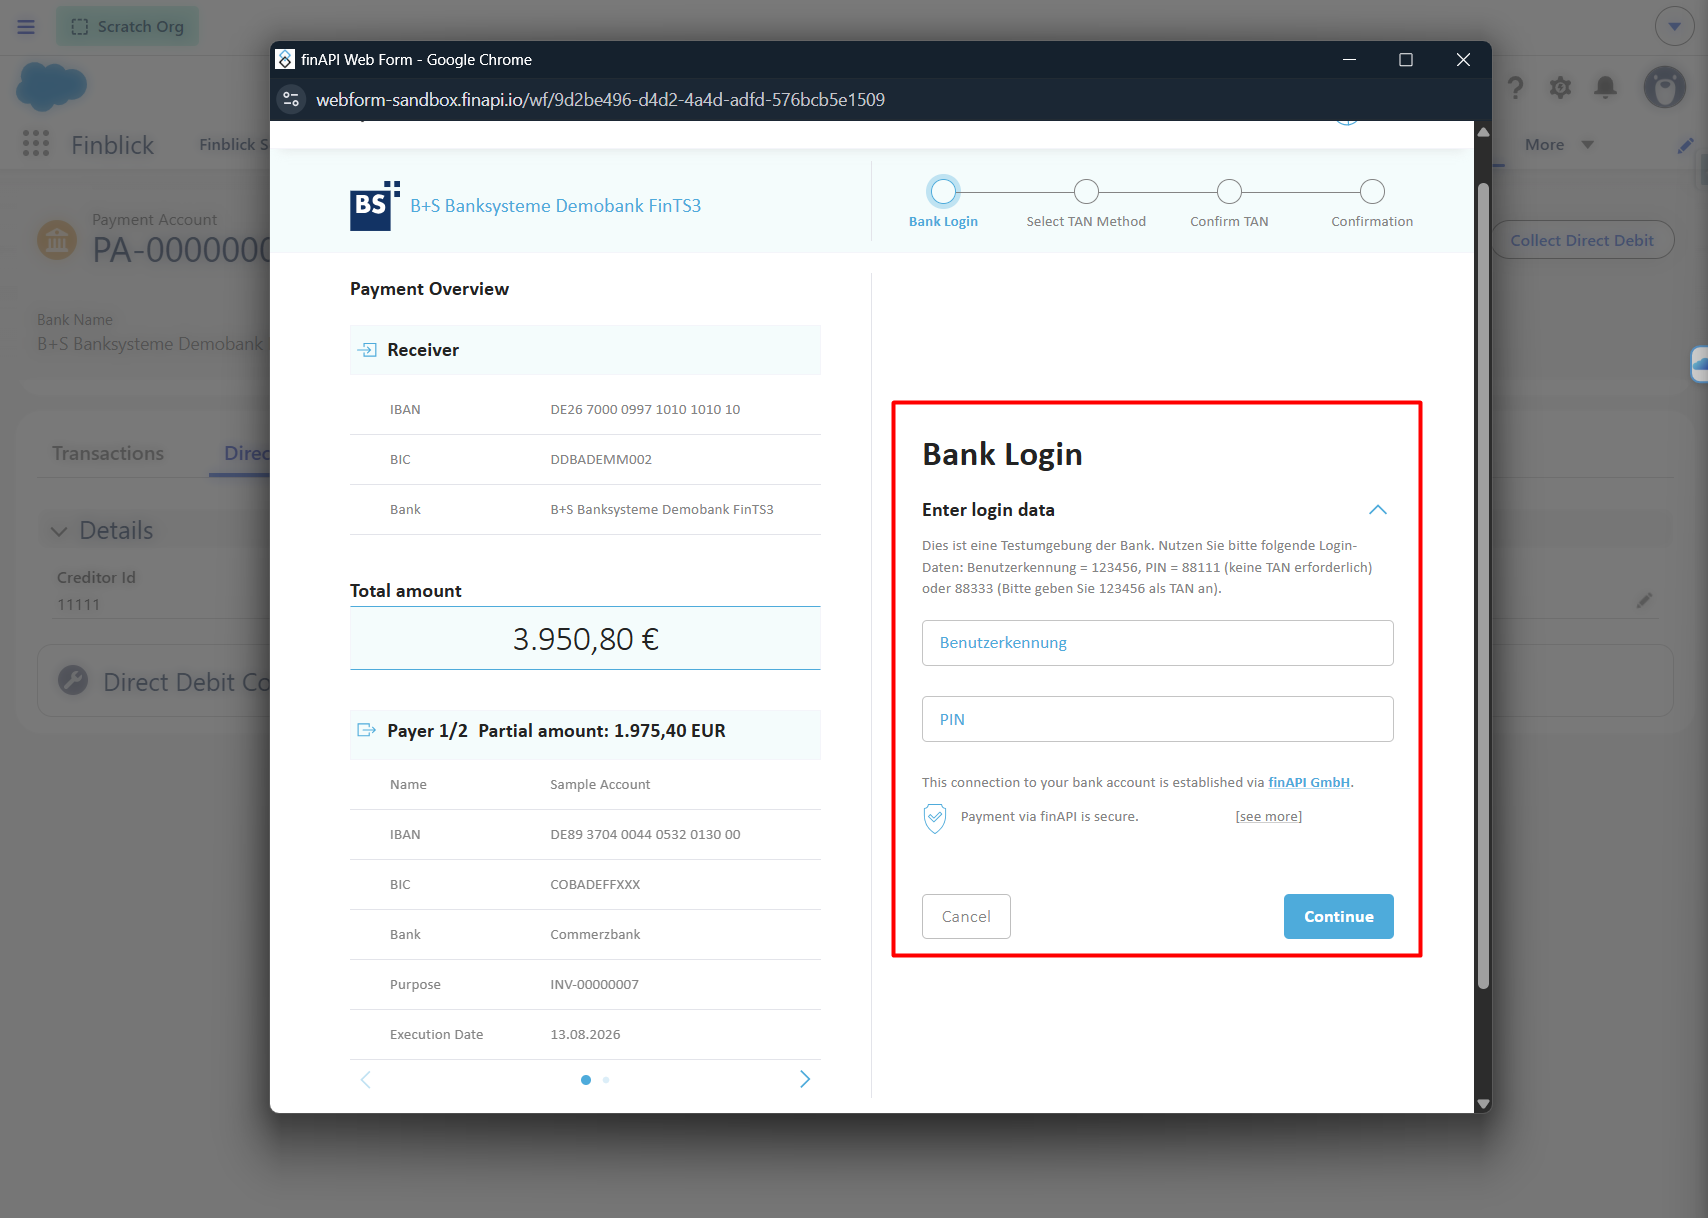Click the total amount 3.950,80 €
Image resolution: width=1708 pixels, height=1218 pixels.
tap(585, 639)
